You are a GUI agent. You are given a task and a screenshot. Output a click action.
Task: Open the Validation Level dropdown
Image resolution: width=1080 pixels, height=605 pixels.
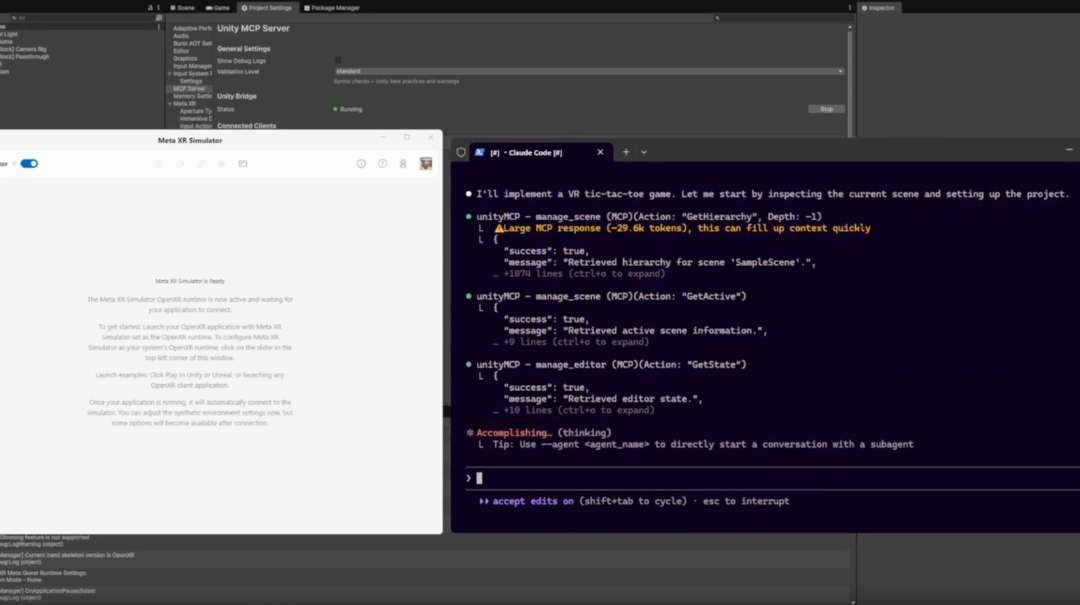589,71
